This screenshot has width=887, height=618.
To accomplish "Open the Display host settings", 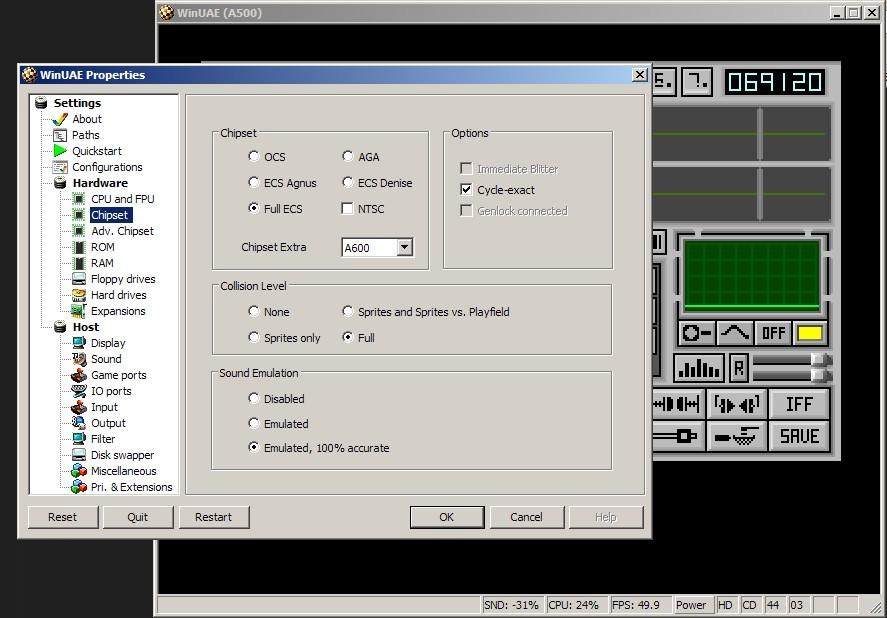I will (108, 343).
